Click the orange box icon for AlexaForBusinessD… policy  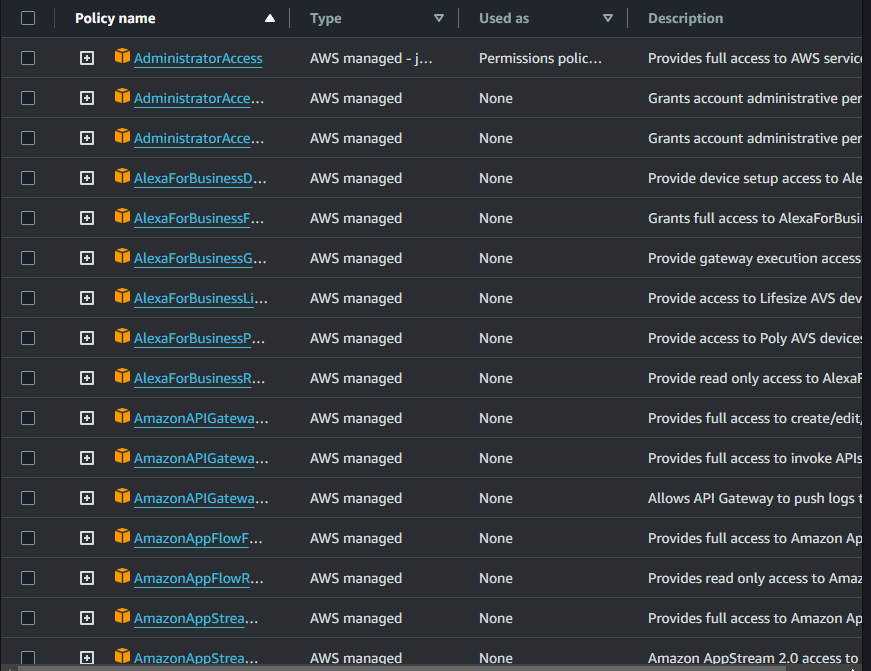(x=122, y=176)
